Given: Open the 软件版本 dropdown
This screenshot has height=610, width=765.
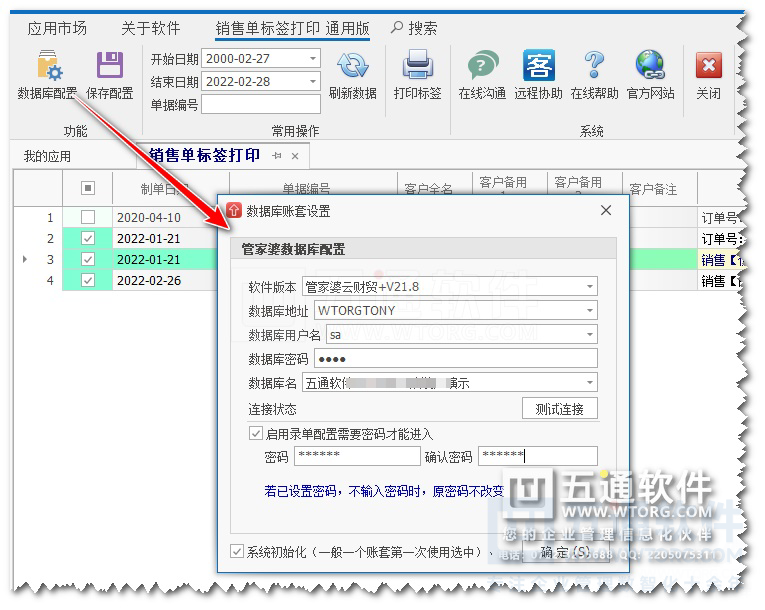Looking at the screenshot, I should [x=590, y=286].
